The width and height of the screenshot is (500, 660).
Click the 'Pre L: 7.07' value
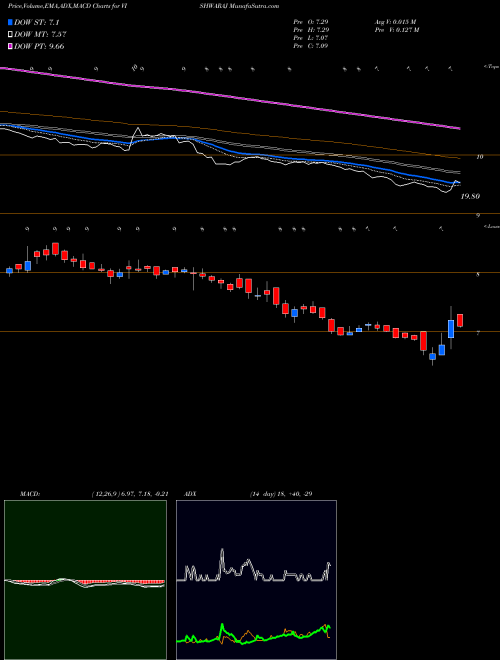(x=311, y=38)
